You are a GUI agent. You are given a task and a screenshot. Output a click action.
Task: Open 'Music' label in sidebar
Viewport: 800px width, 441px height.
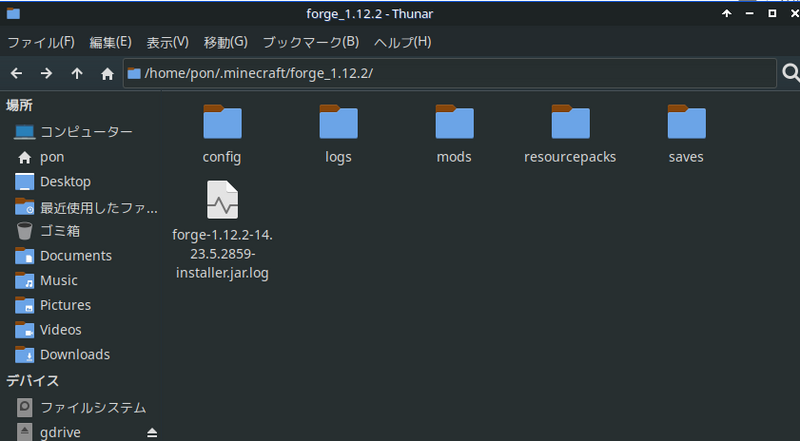[x=59, y=280]
